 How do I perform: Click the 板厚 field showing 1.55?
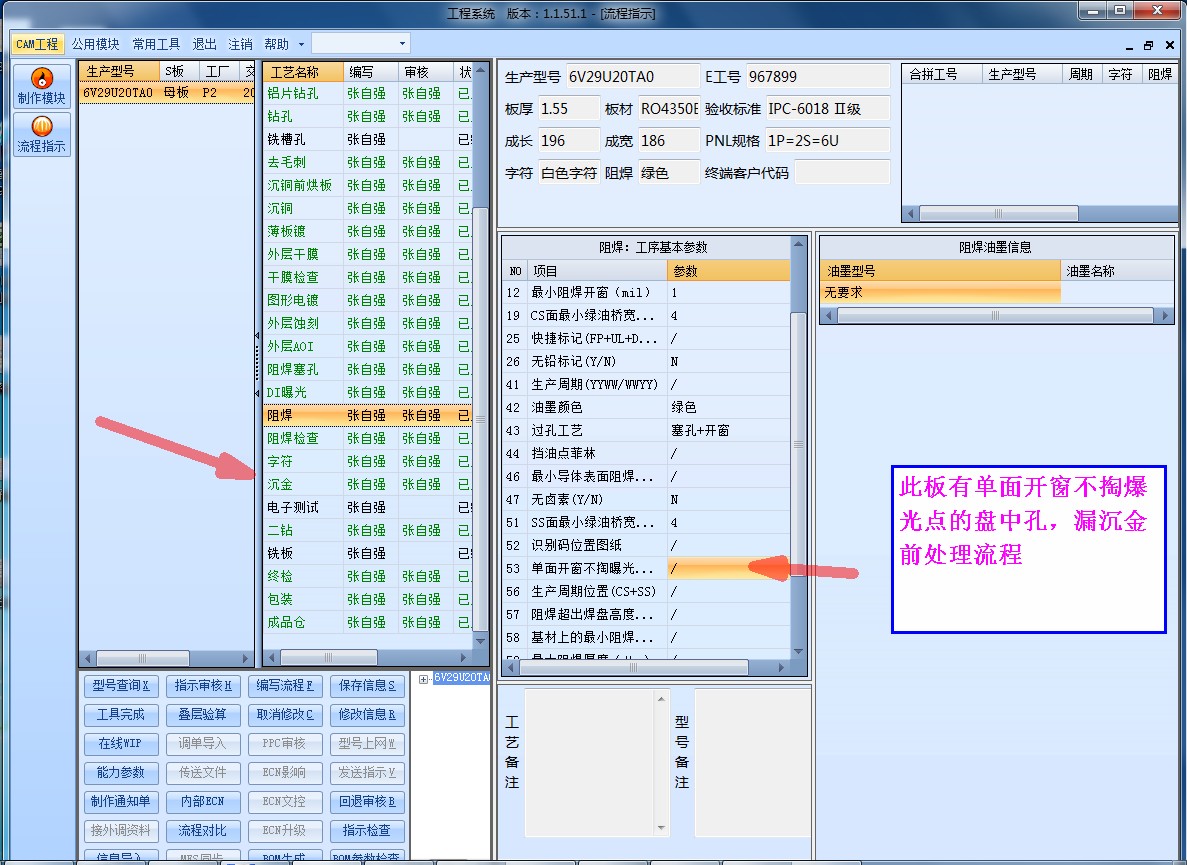coord(569,109)
